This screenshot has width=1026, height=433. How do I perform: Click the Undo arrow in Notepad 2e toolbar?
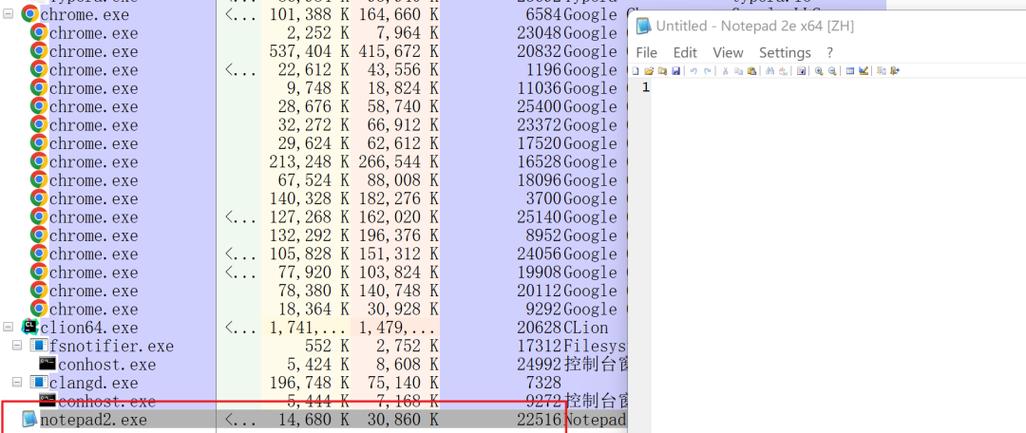[694, 71]
